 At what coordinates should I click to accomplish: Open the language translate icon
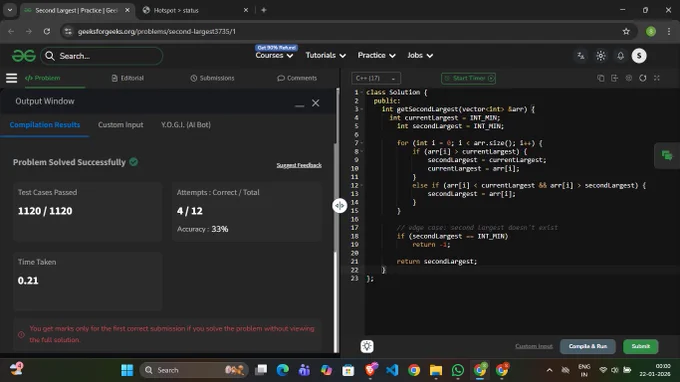click(581, 56)
